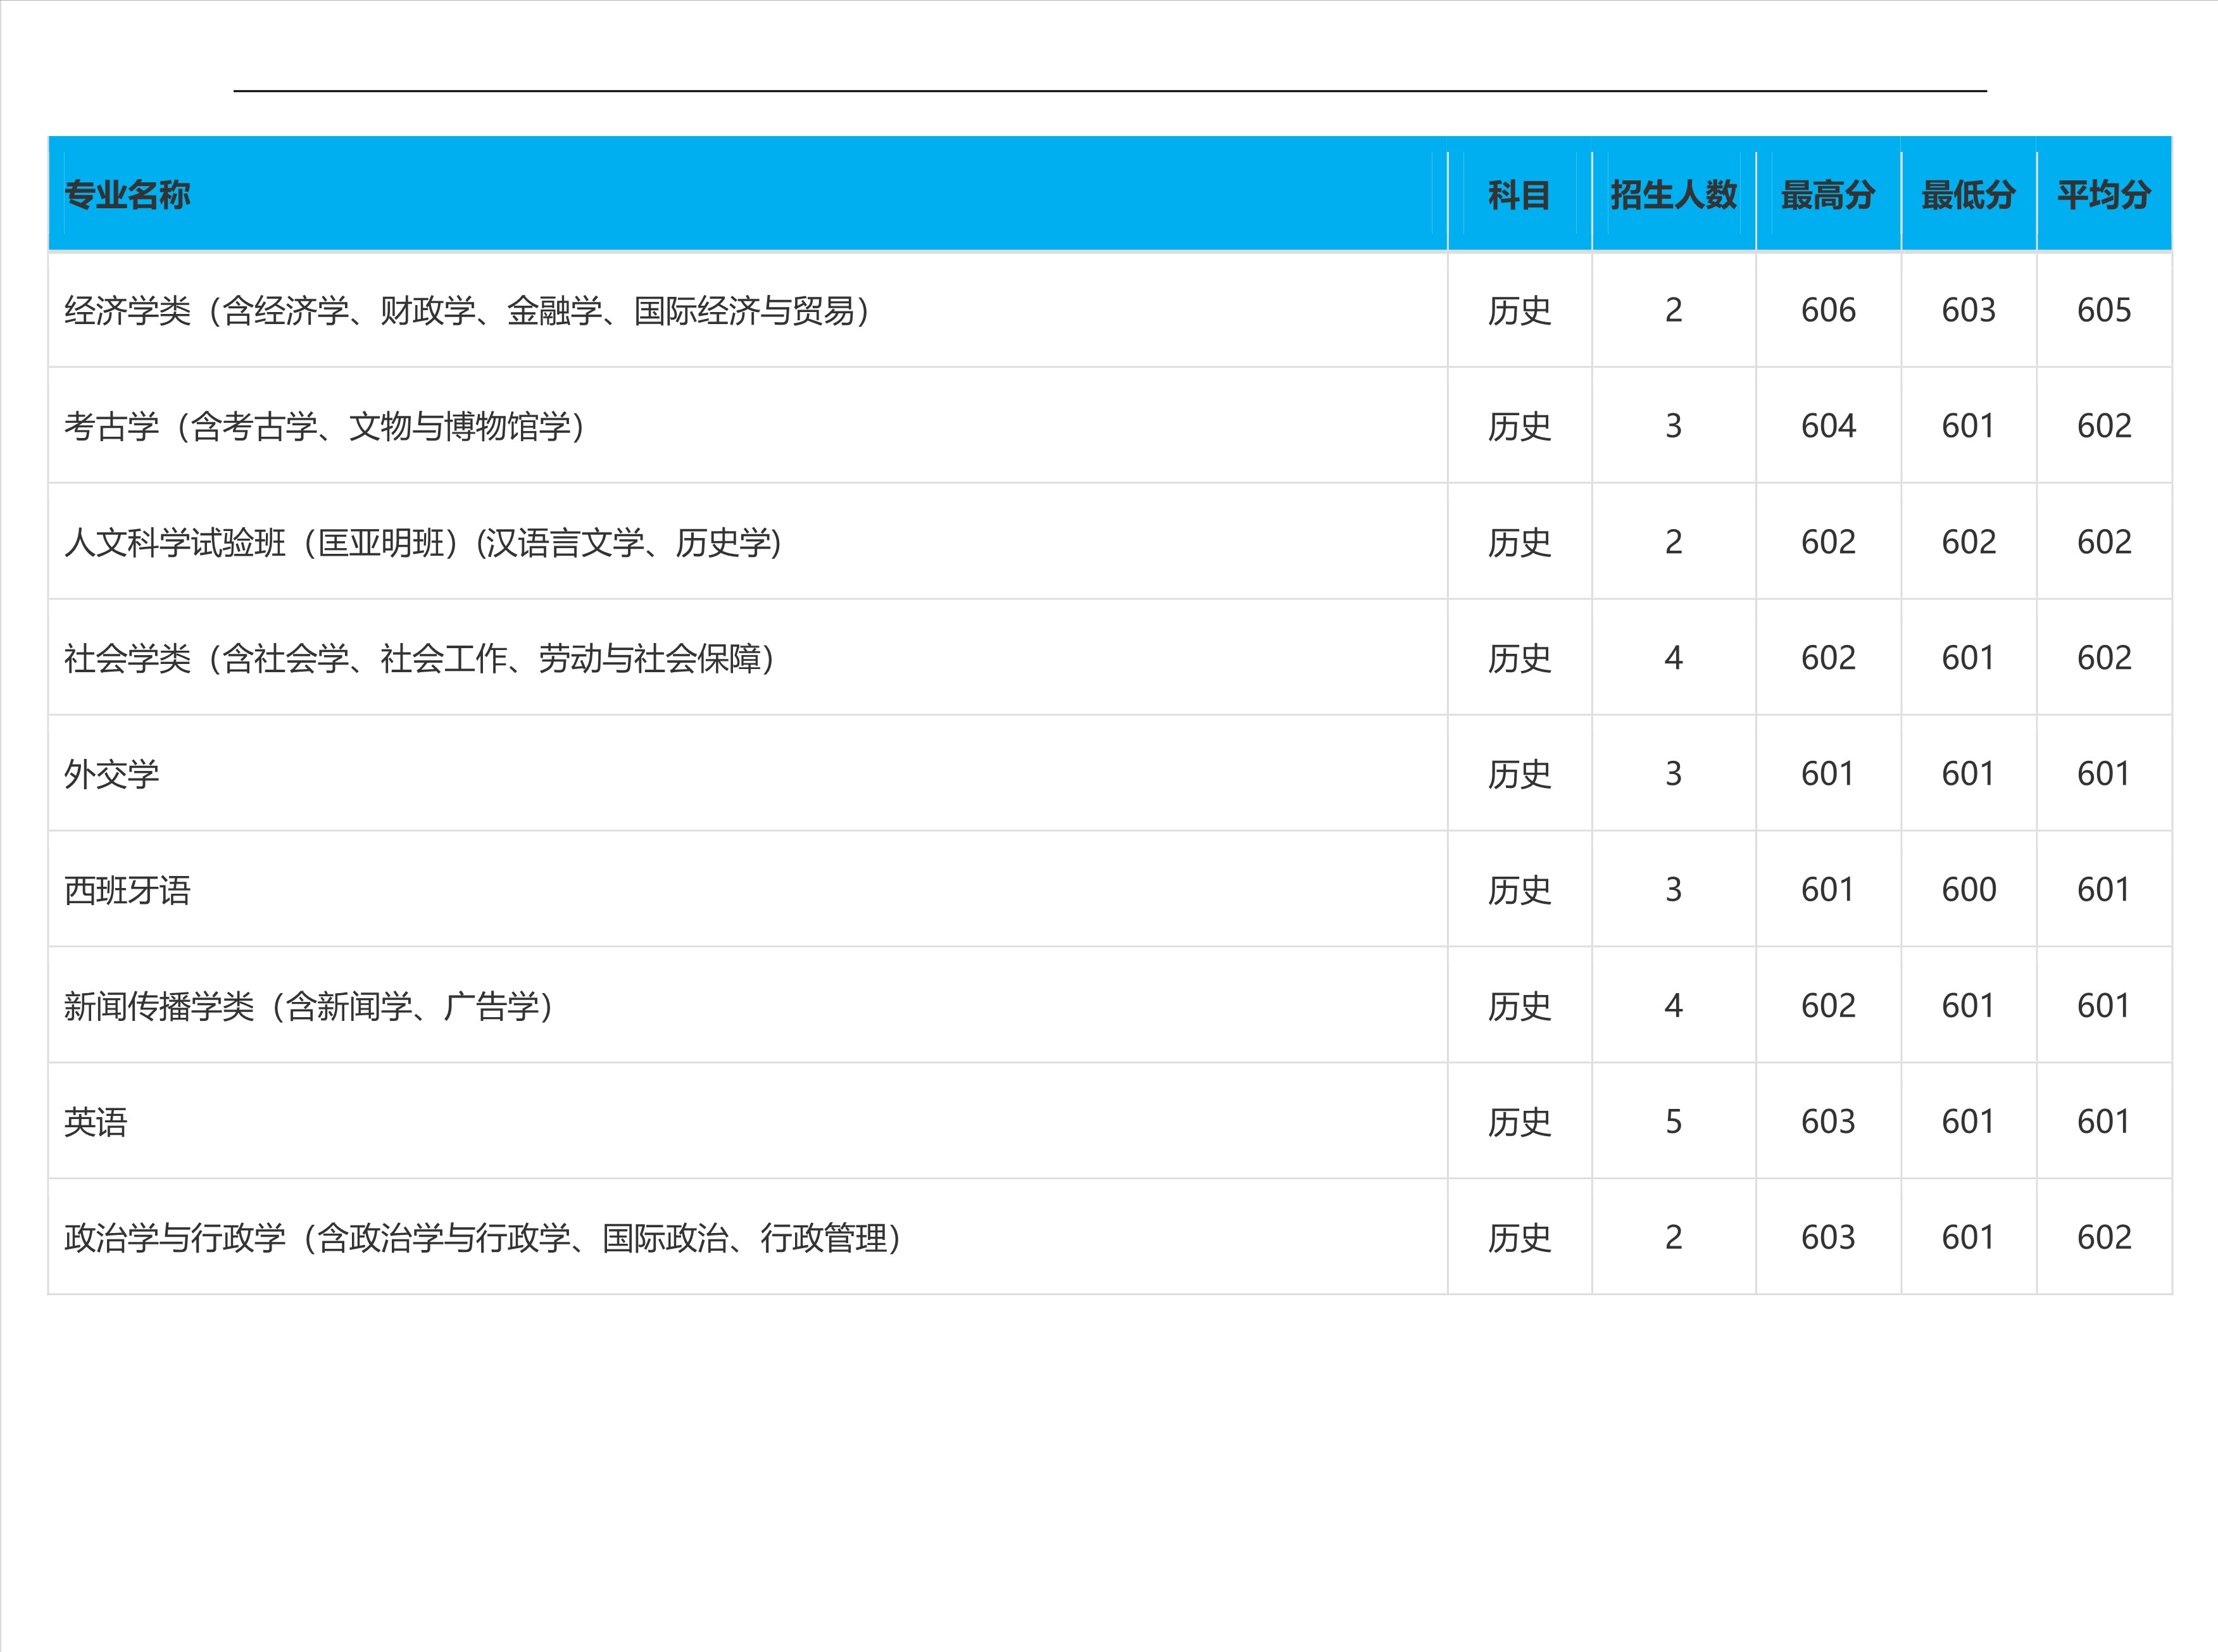Click the 605 average score for 经济学类
Image resolution: width=2218 pixels, height=1652 pixels.
(2106, 311)
